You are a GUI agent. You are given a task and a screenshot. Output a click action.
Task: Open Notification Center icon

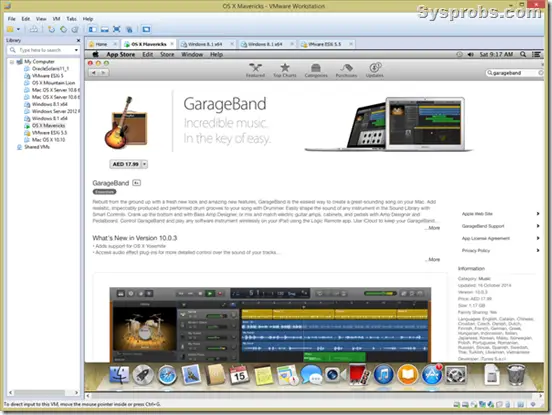coord(536,54)
